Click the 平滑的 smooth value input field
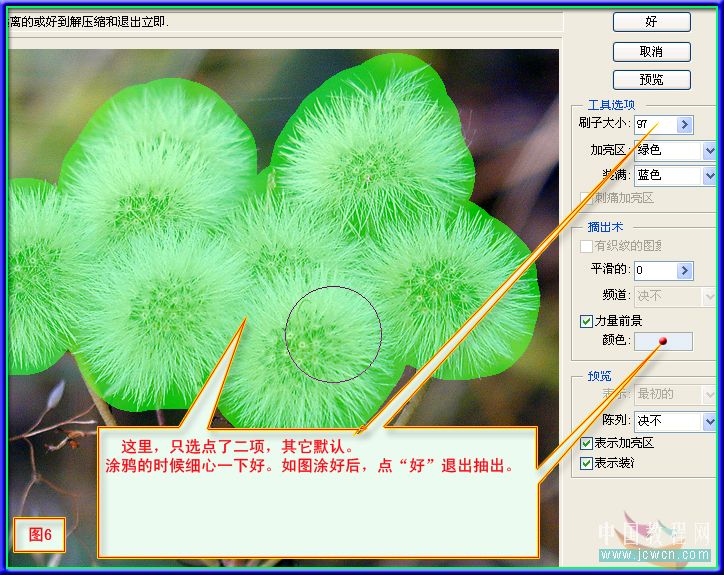 (655, 270)
